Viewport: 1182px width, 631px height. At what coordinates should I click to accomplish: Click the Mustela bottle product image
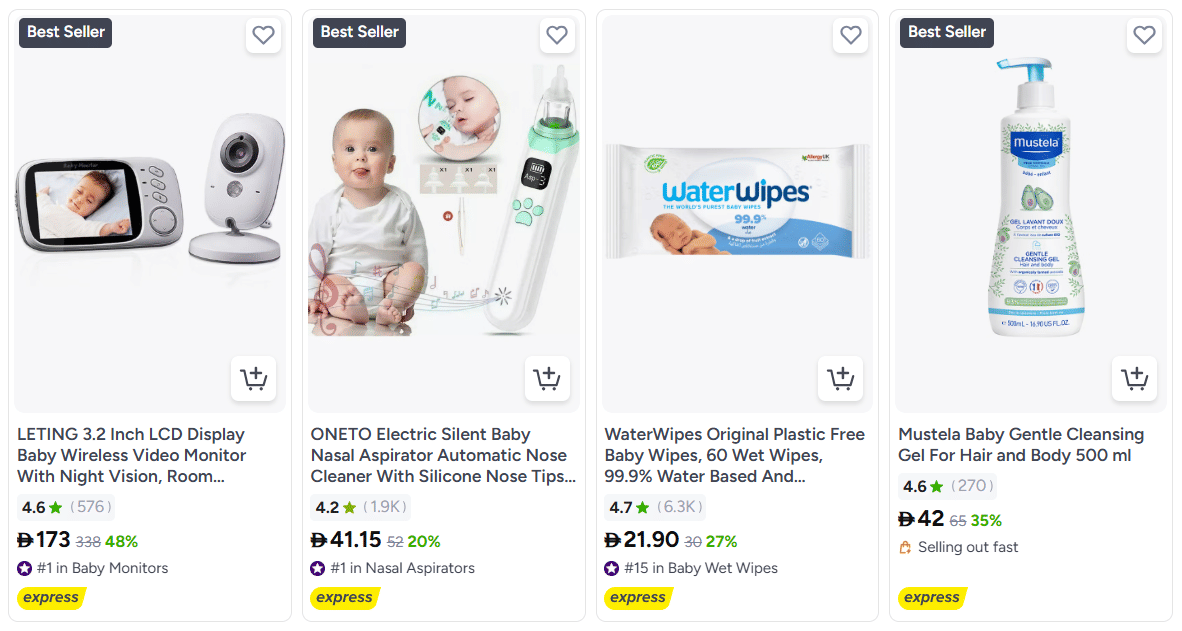tap(1030, 200)
